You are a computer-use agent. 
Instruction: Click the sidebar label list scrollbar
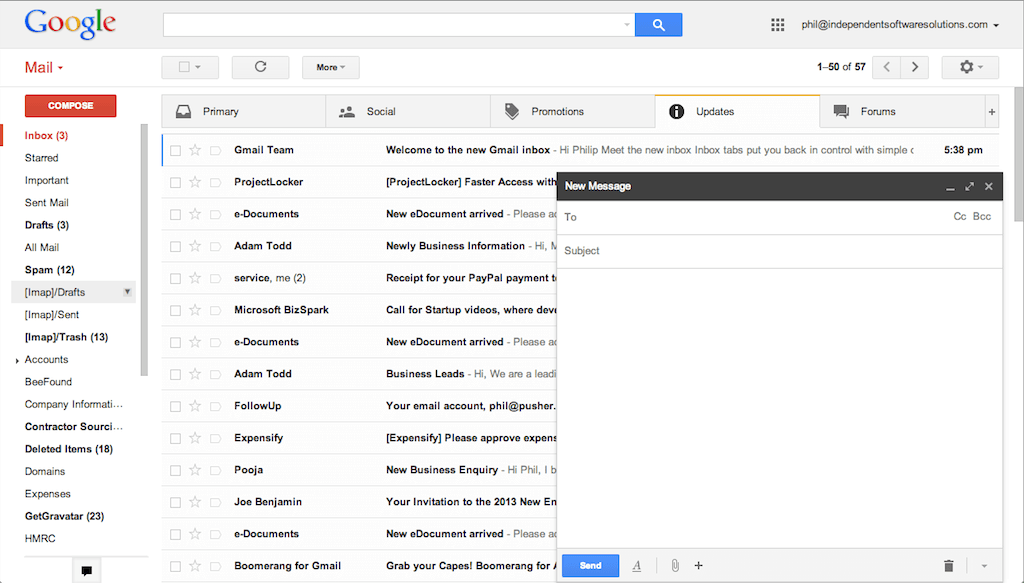click(144, 250)
